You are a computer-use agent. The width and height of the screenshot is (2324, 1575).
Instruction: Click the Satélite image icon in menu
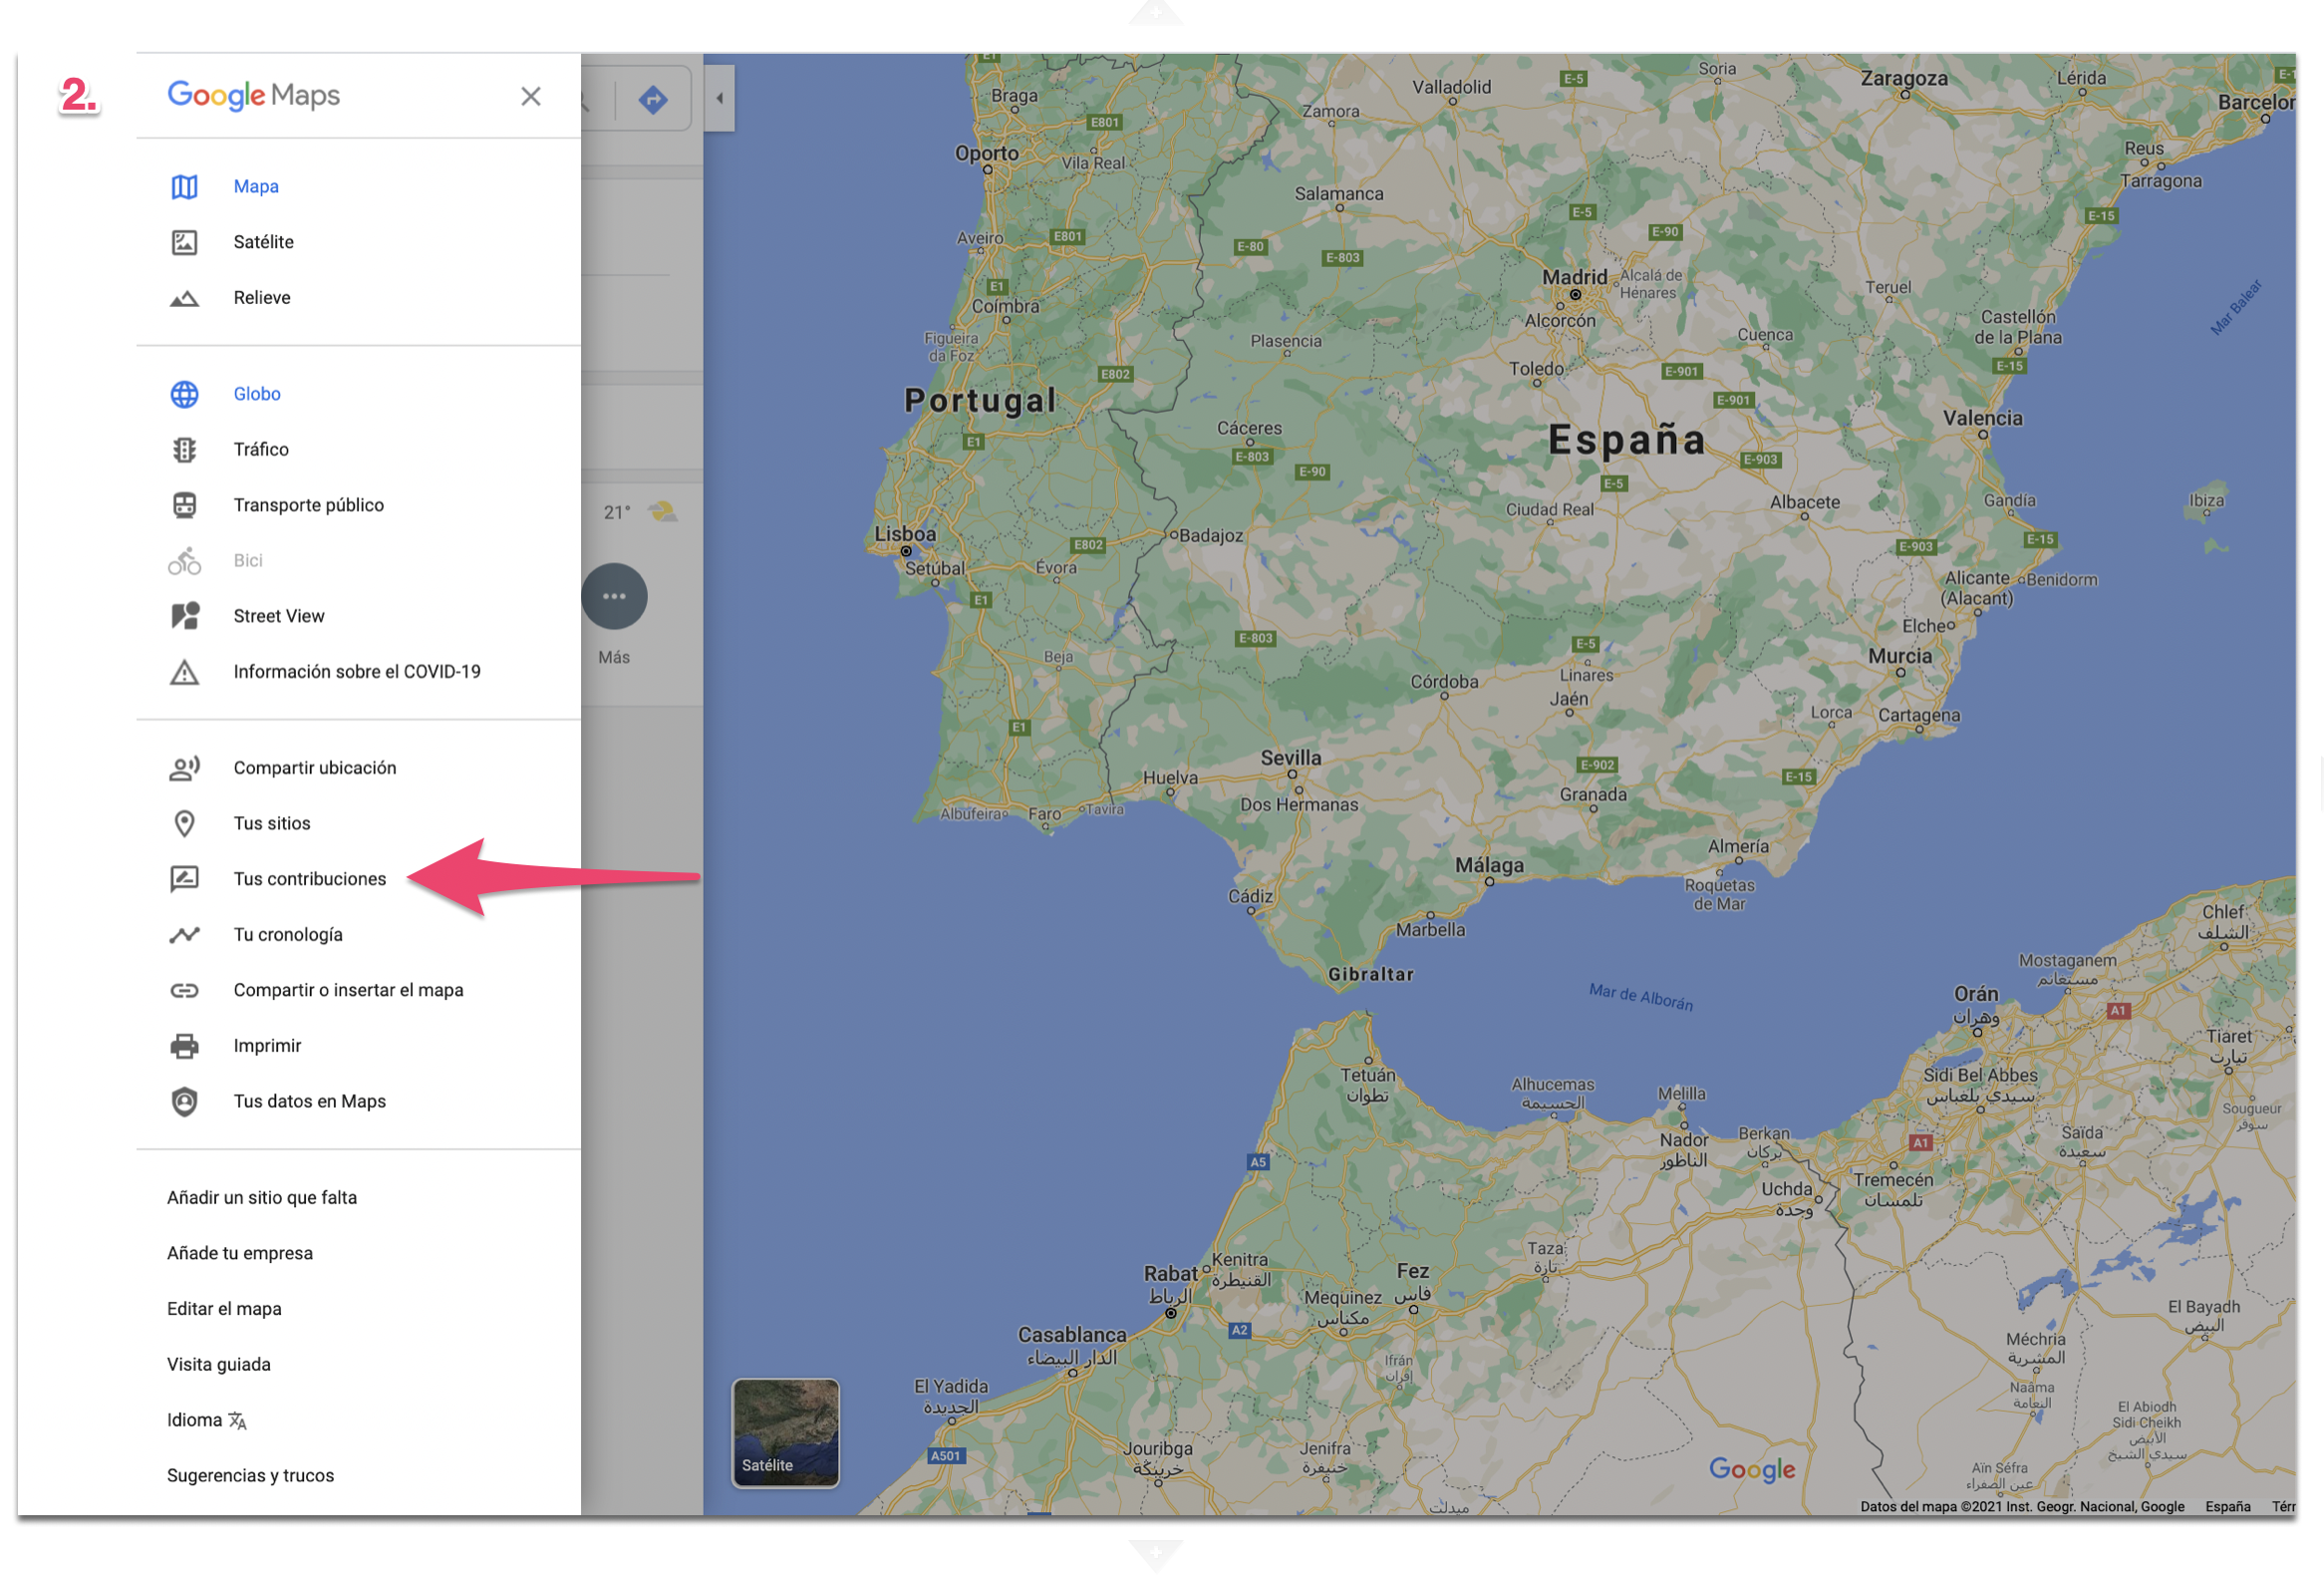tap(184, 242)
